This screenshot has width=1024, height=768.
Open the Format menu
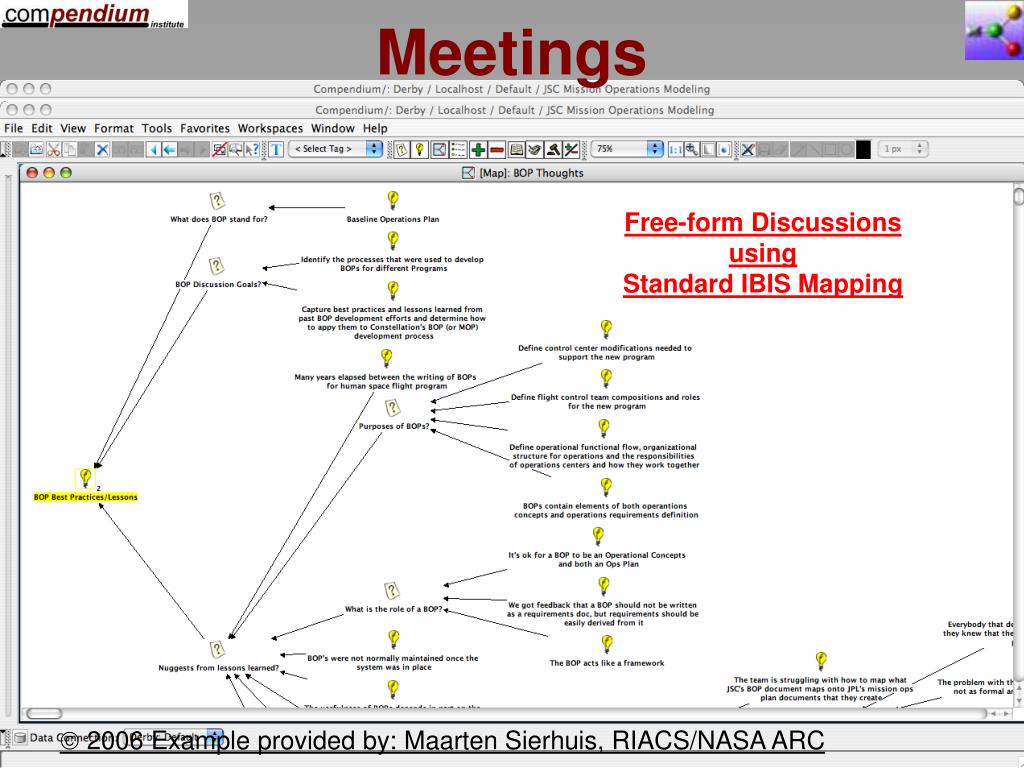tap(114, 128)
